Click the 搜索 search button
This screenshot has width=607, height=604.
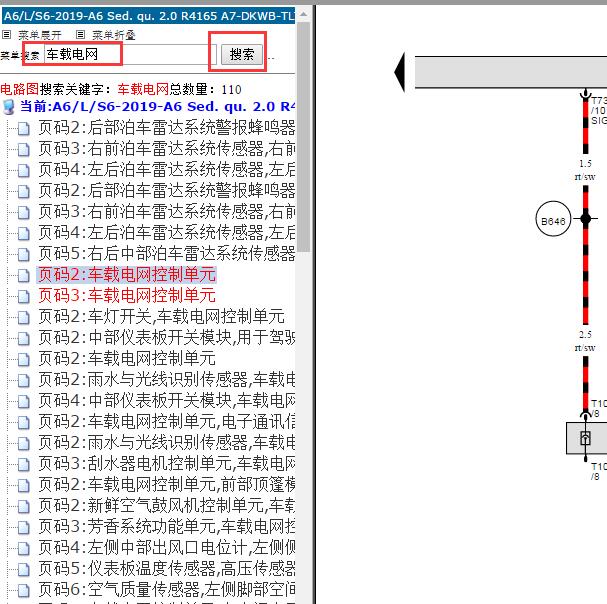pos(242,54)
